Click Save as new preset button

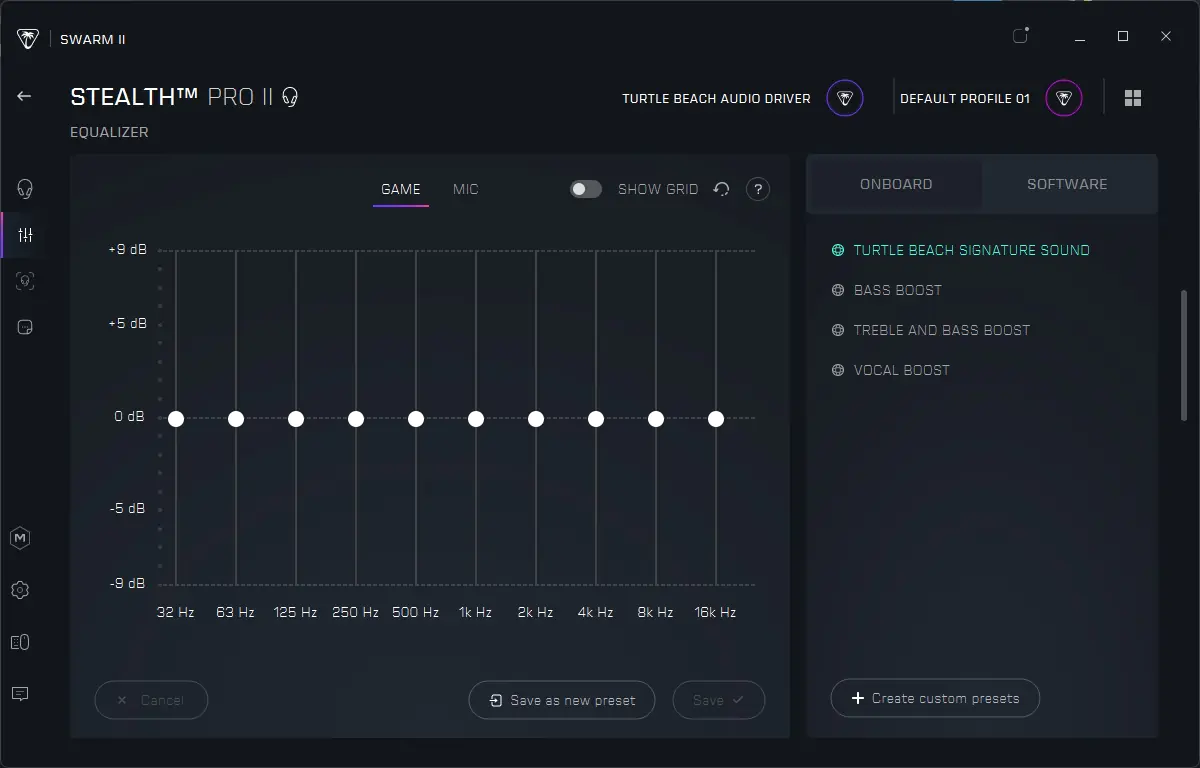[562, 700]
